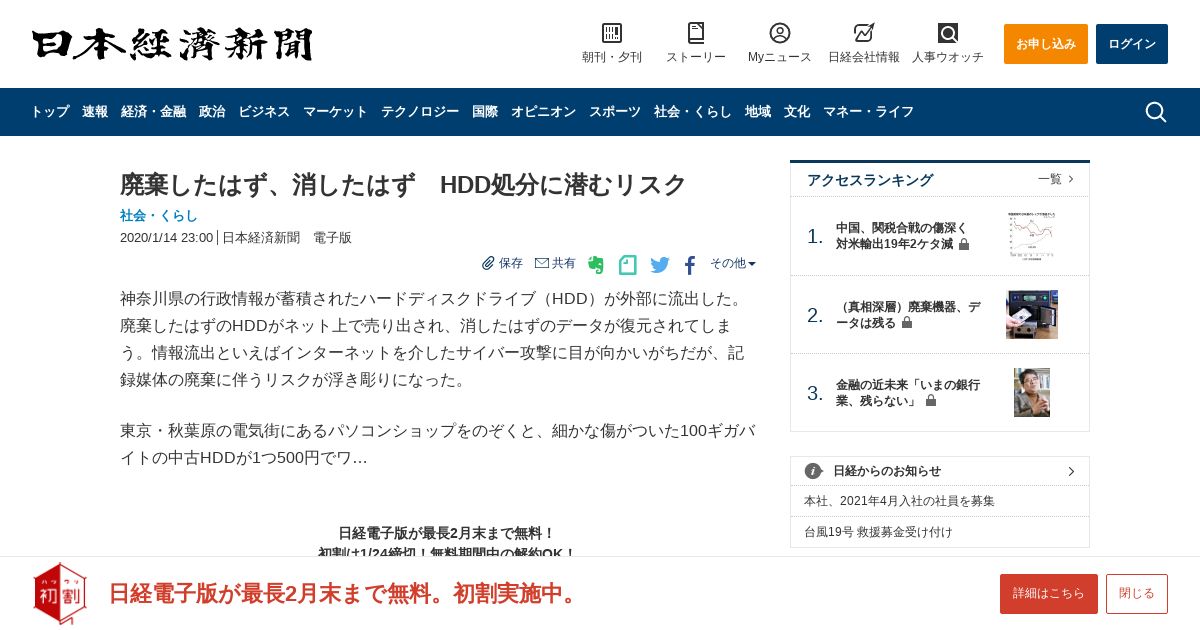Open ビジネス section

coord(264,112)
